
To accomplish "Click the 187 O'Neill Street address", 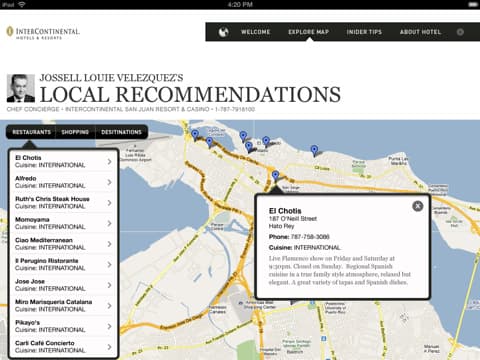I will coord(293,219).
